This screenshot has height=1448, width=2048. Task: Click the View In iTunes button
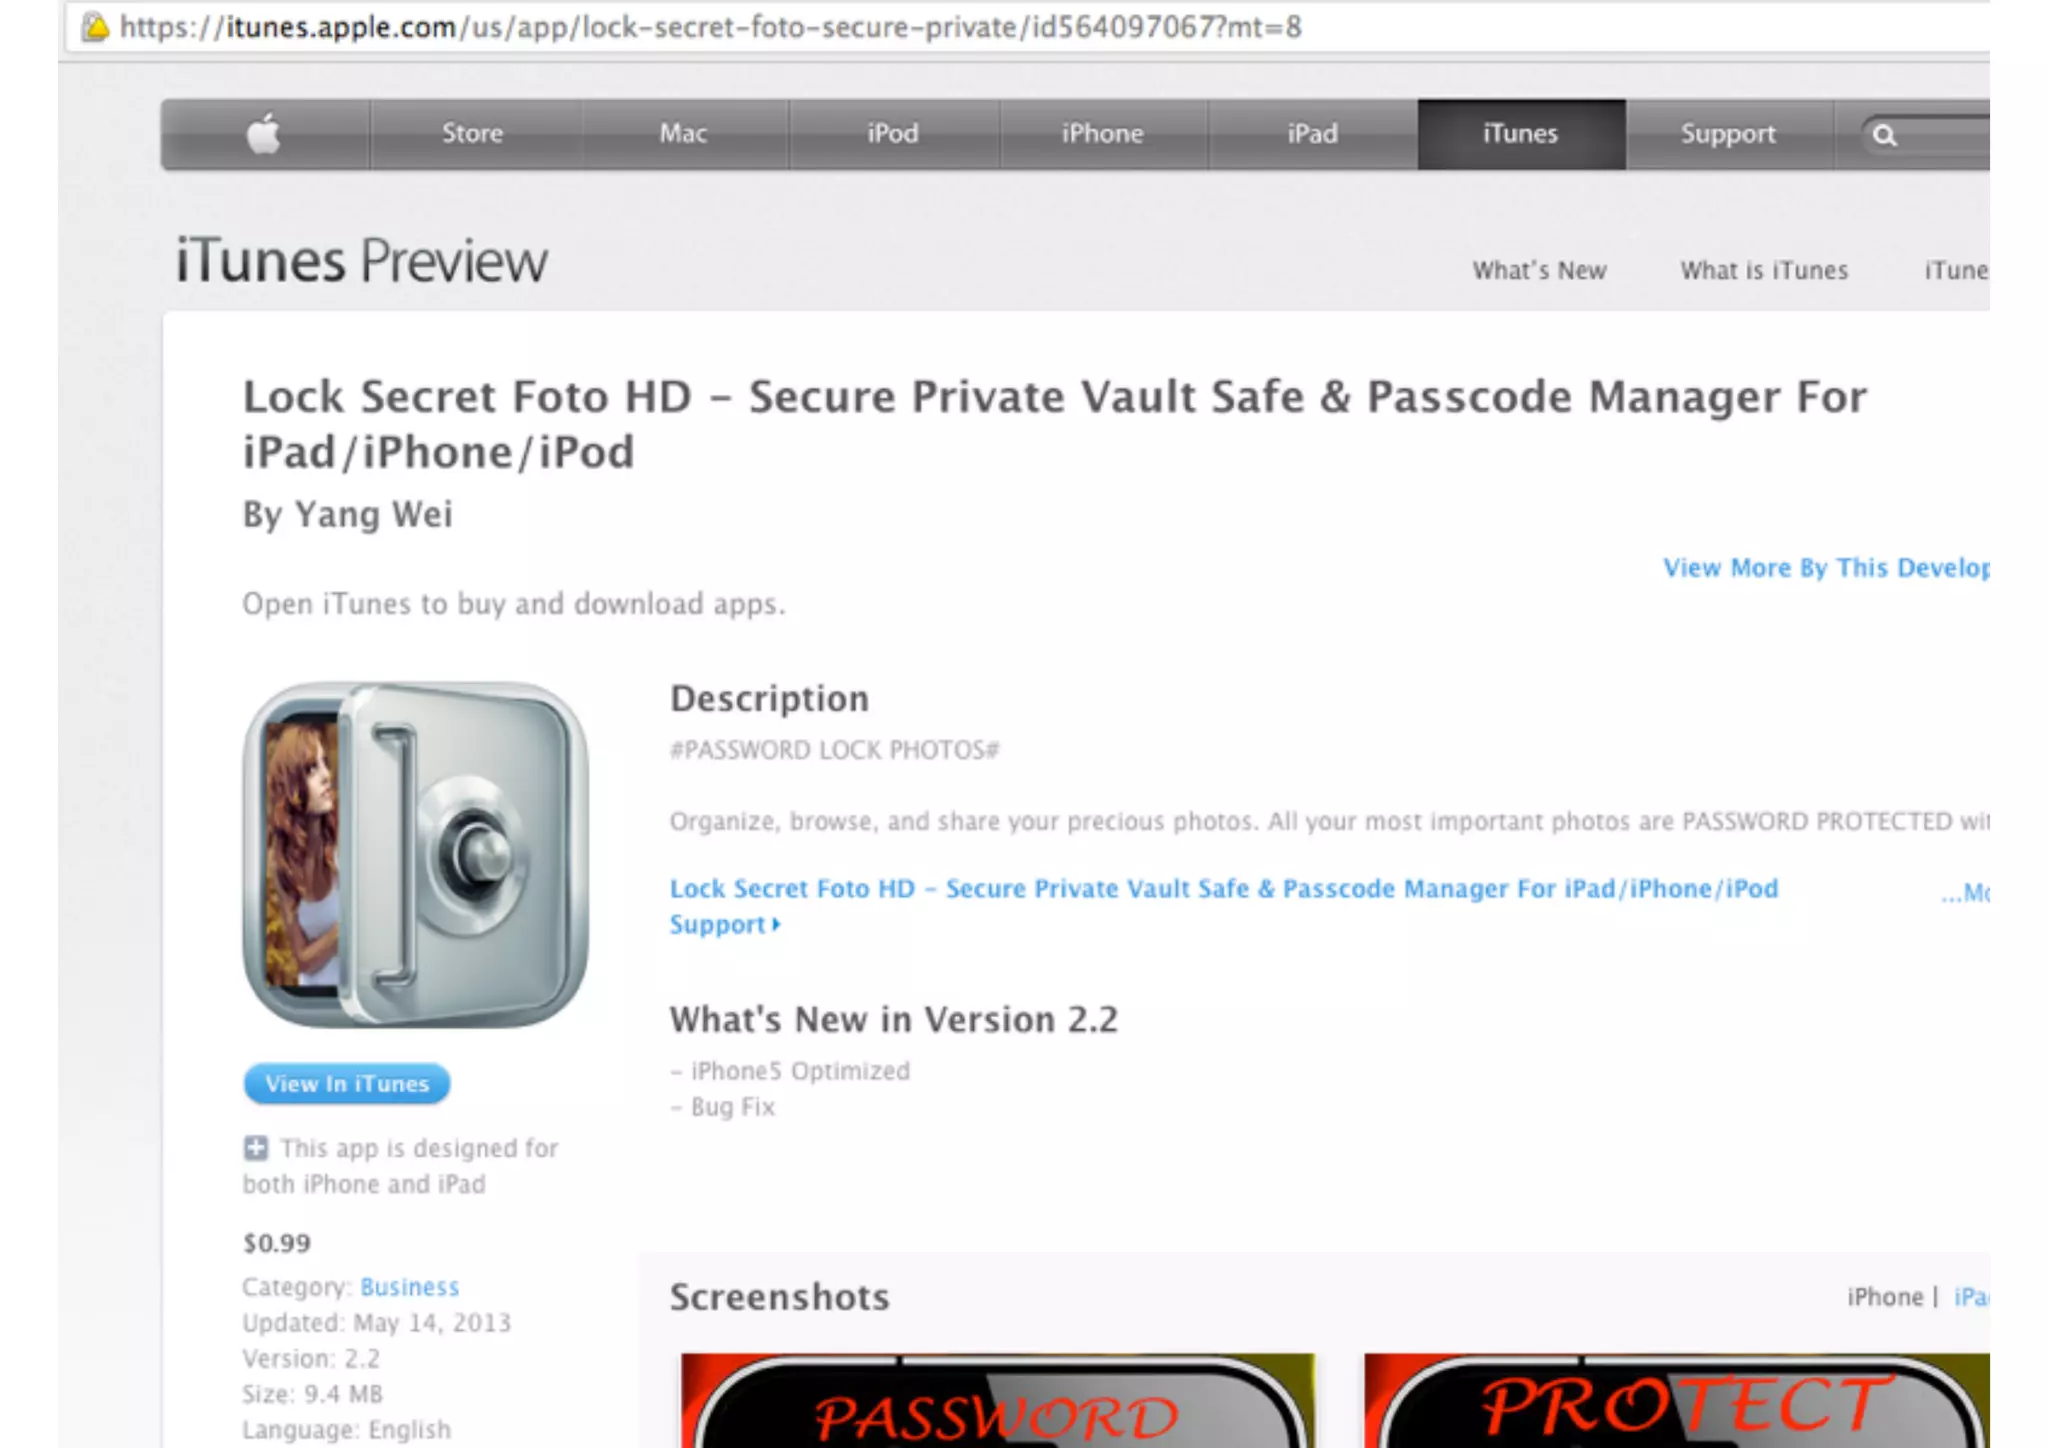347,1084
